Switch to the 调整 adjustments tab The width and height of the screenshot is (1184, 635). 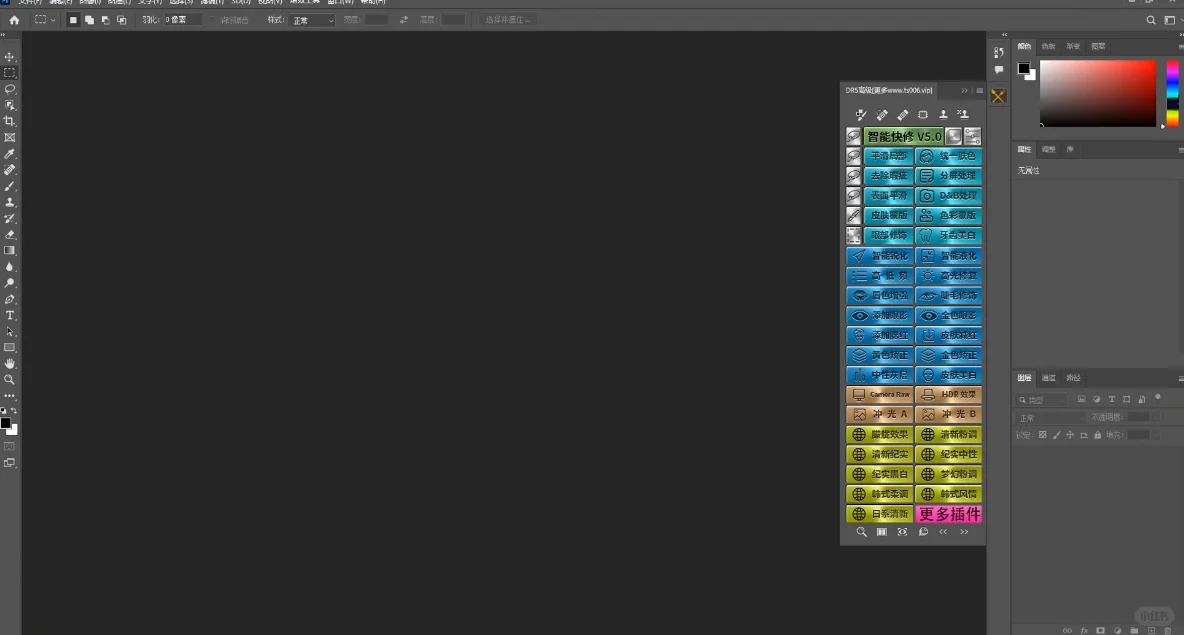[1048, 150]
